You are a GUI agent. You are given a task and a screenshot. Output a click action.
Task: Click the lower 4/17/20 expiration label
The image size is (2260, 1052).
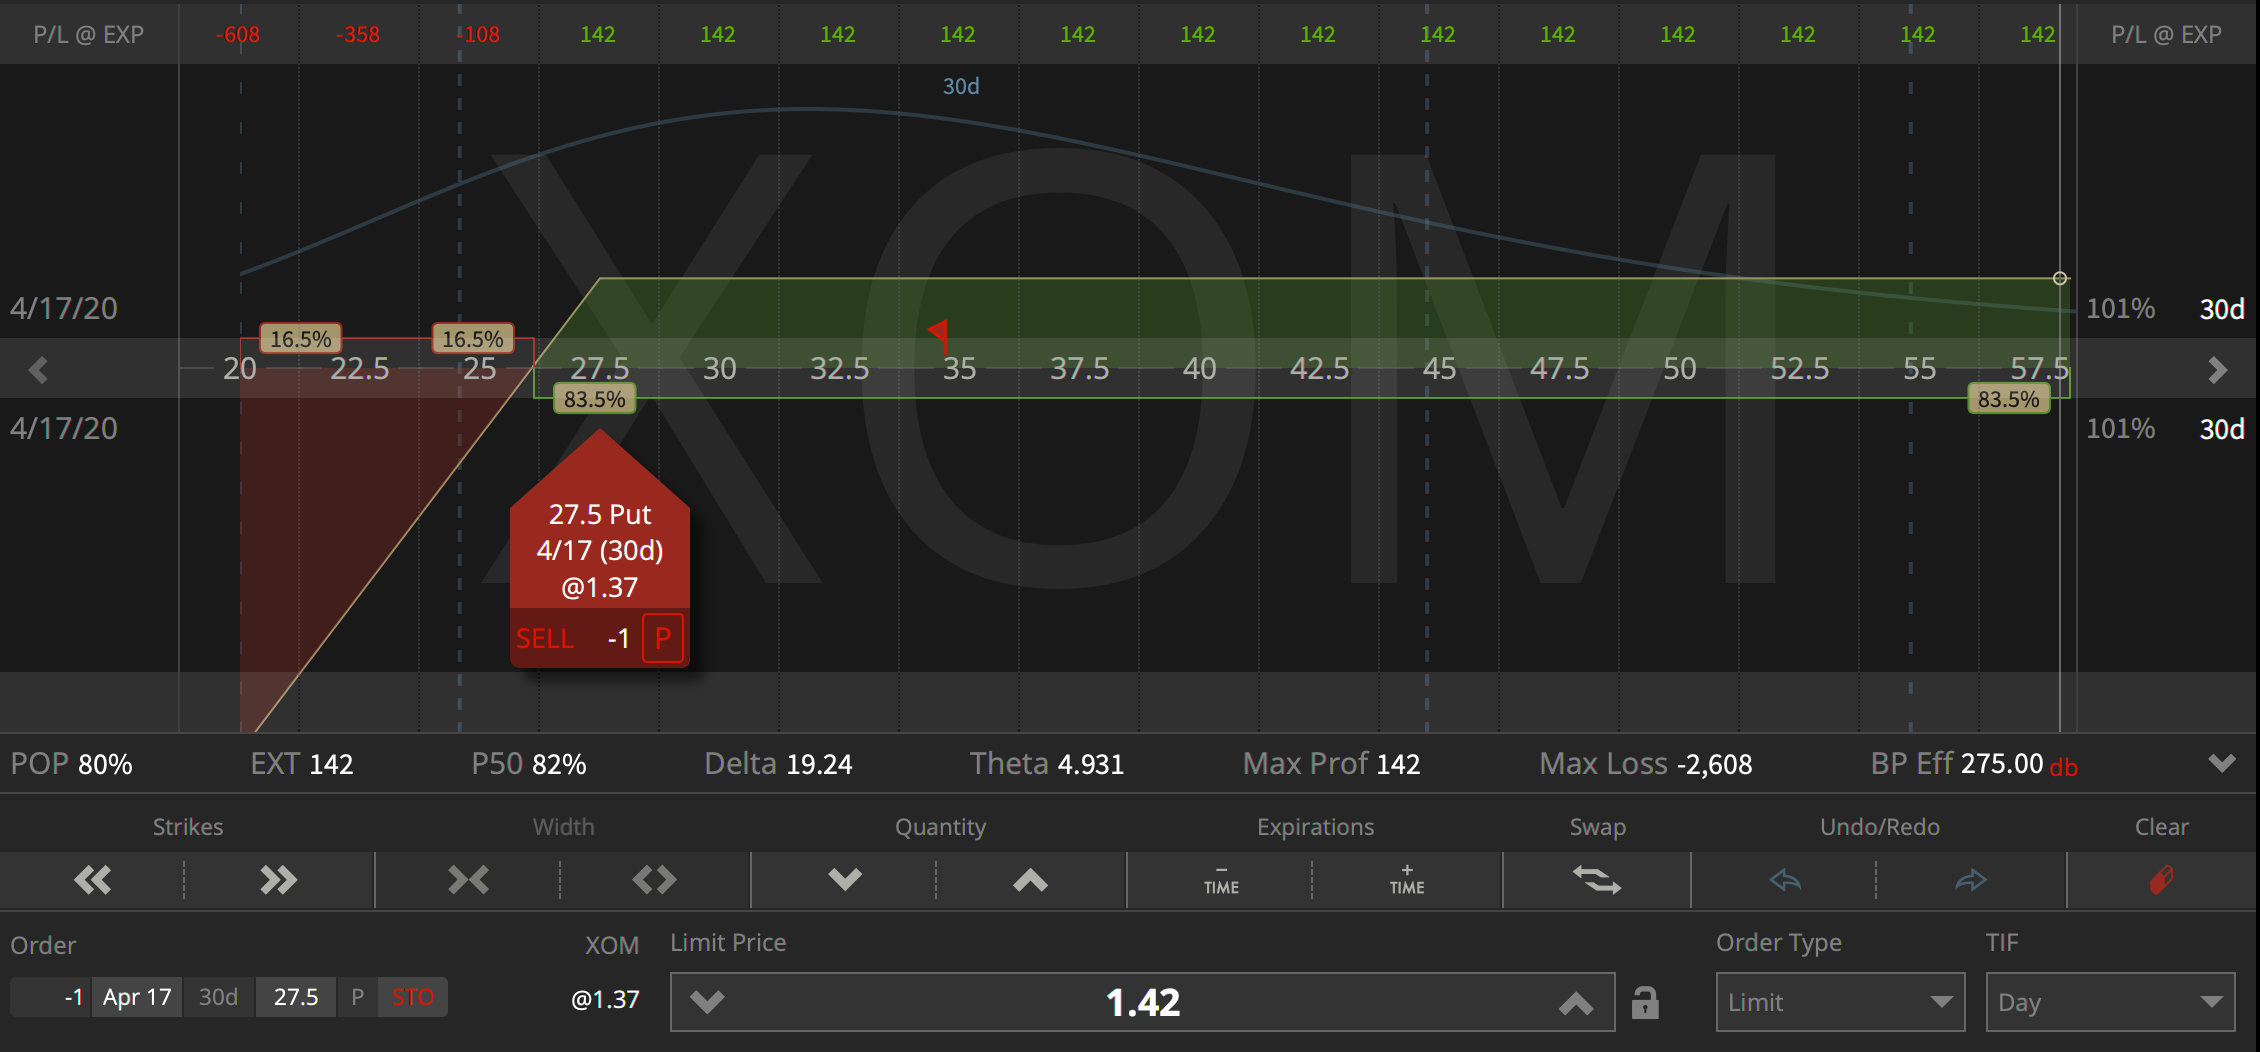coord(64,428)
